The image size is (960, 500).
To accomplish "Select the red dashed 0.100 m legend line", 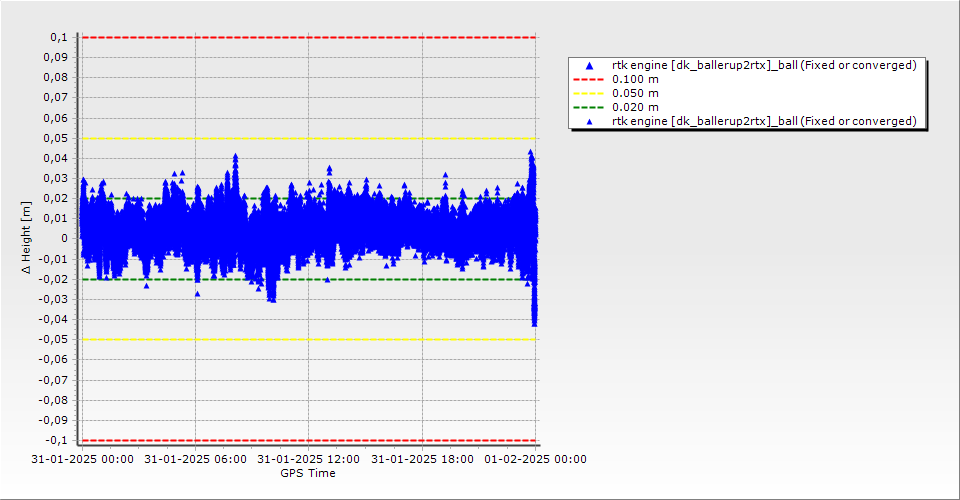I will pos(588,80).
